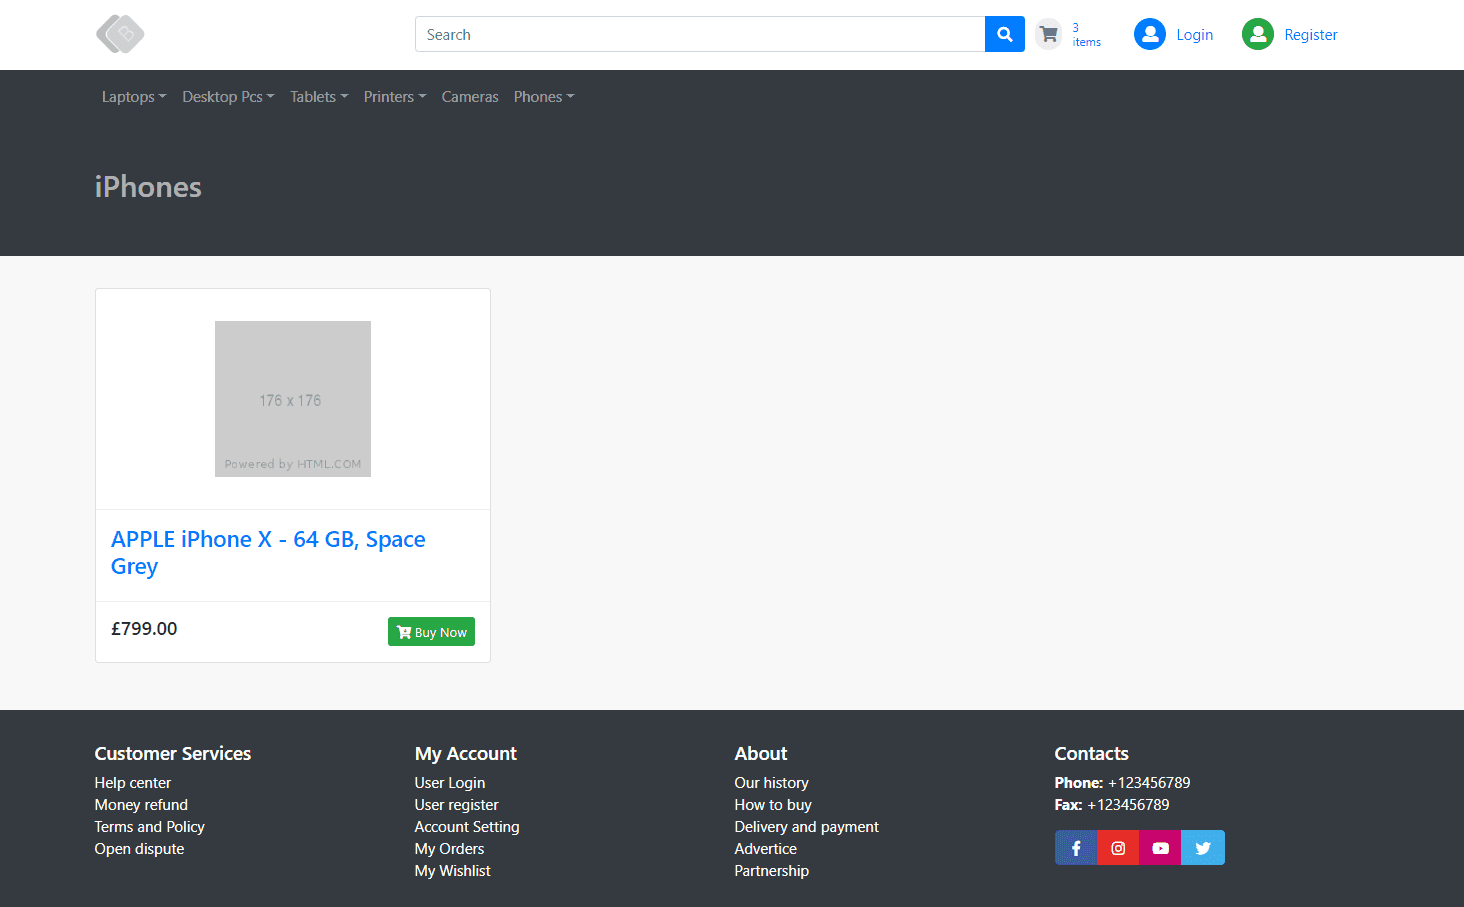Click the Phone: +123456789 contact text

point(1122,783)
